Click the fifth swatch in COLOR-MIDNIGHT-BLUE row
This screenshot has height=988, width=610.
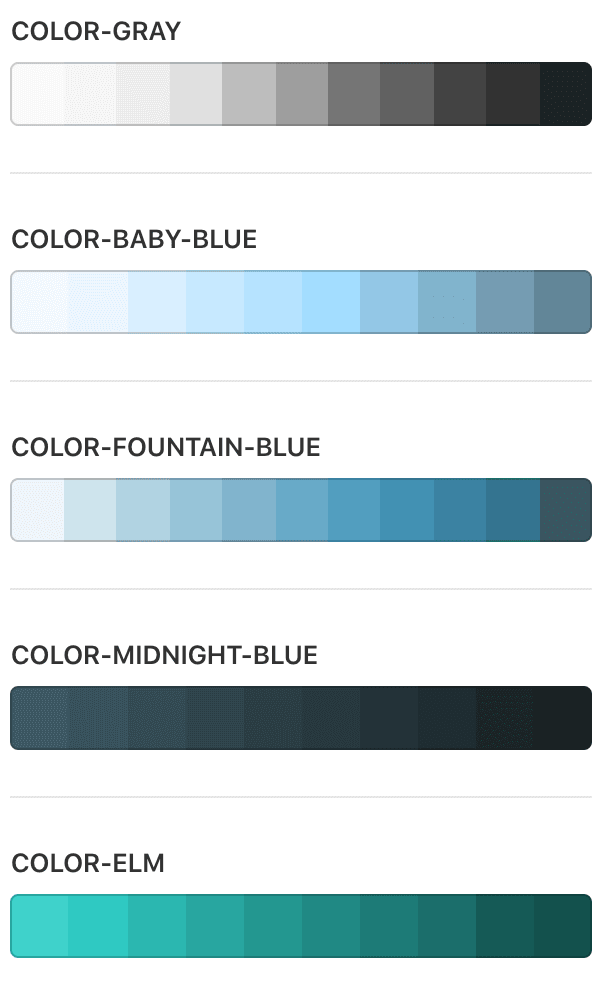[x=272, y=718]
